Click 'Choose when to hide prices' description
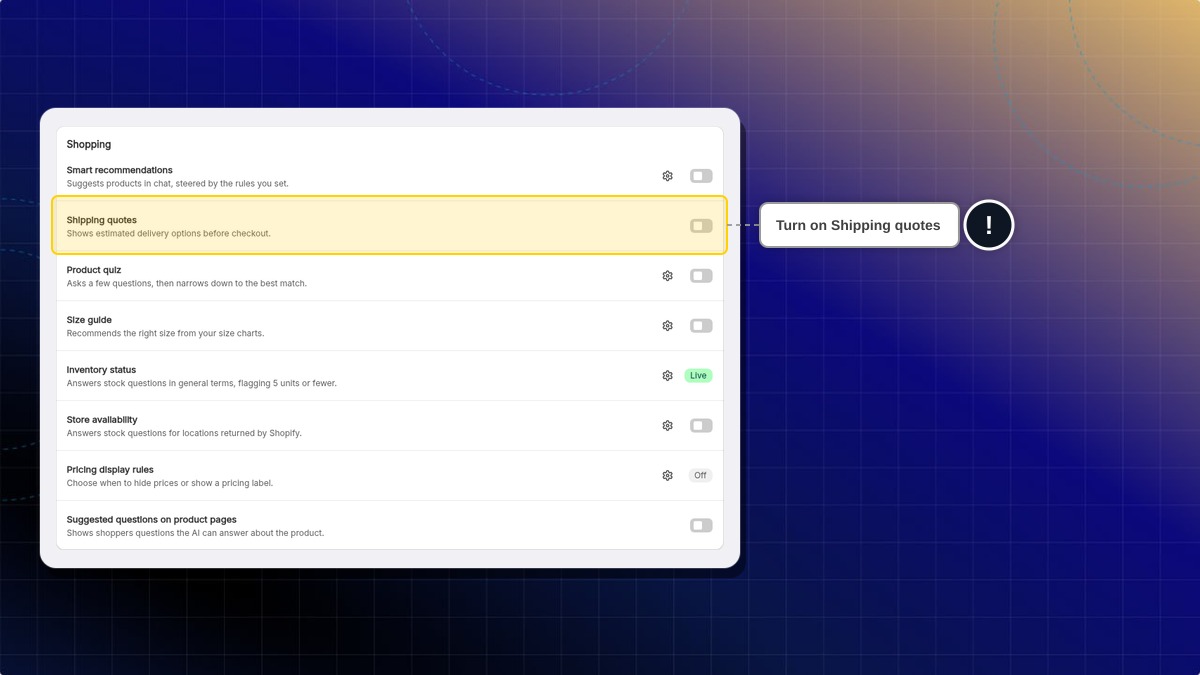Viewport: 1200px width, 675px height. pos(170,484)
